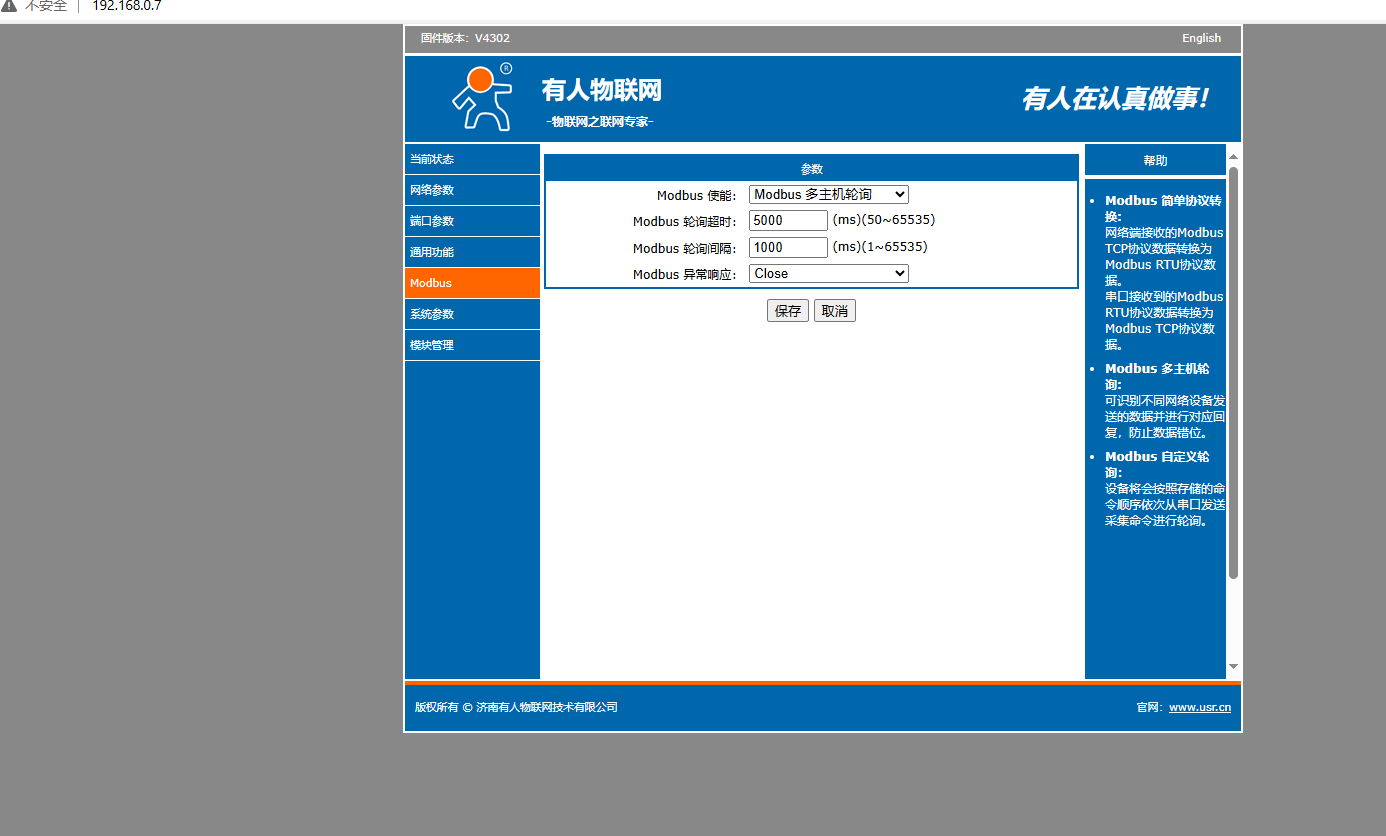
Task: Open the www.usr.cn official site link
Action: (1200, 707)
